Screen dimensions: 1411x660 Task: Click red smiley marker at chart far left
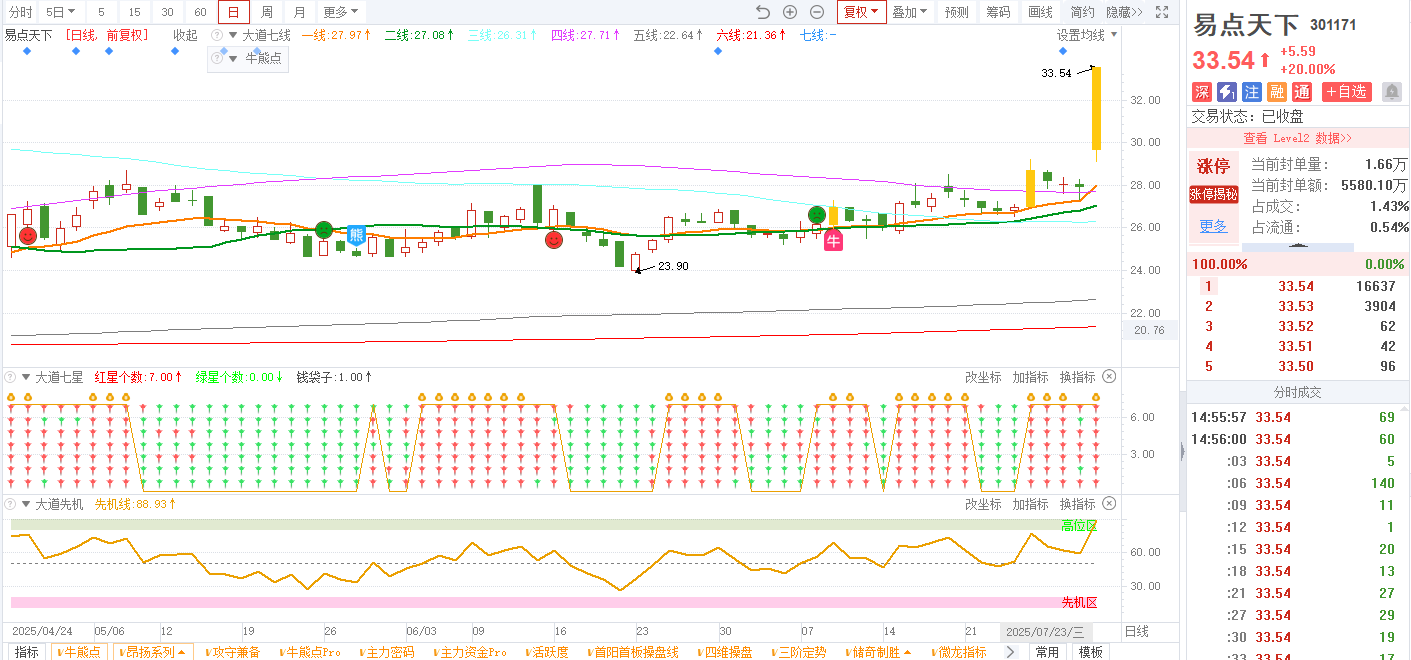coord(28,235)
